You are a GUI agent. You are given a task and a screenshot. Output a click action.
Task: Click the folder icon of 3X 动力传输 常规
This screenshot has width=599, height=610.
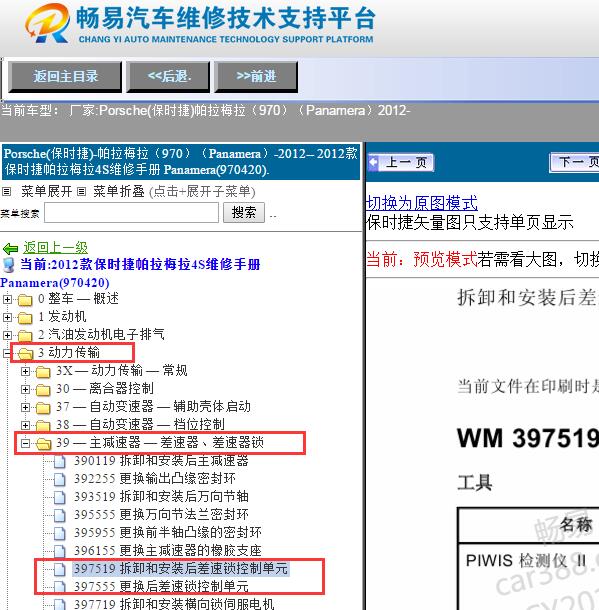click(43, 372)
